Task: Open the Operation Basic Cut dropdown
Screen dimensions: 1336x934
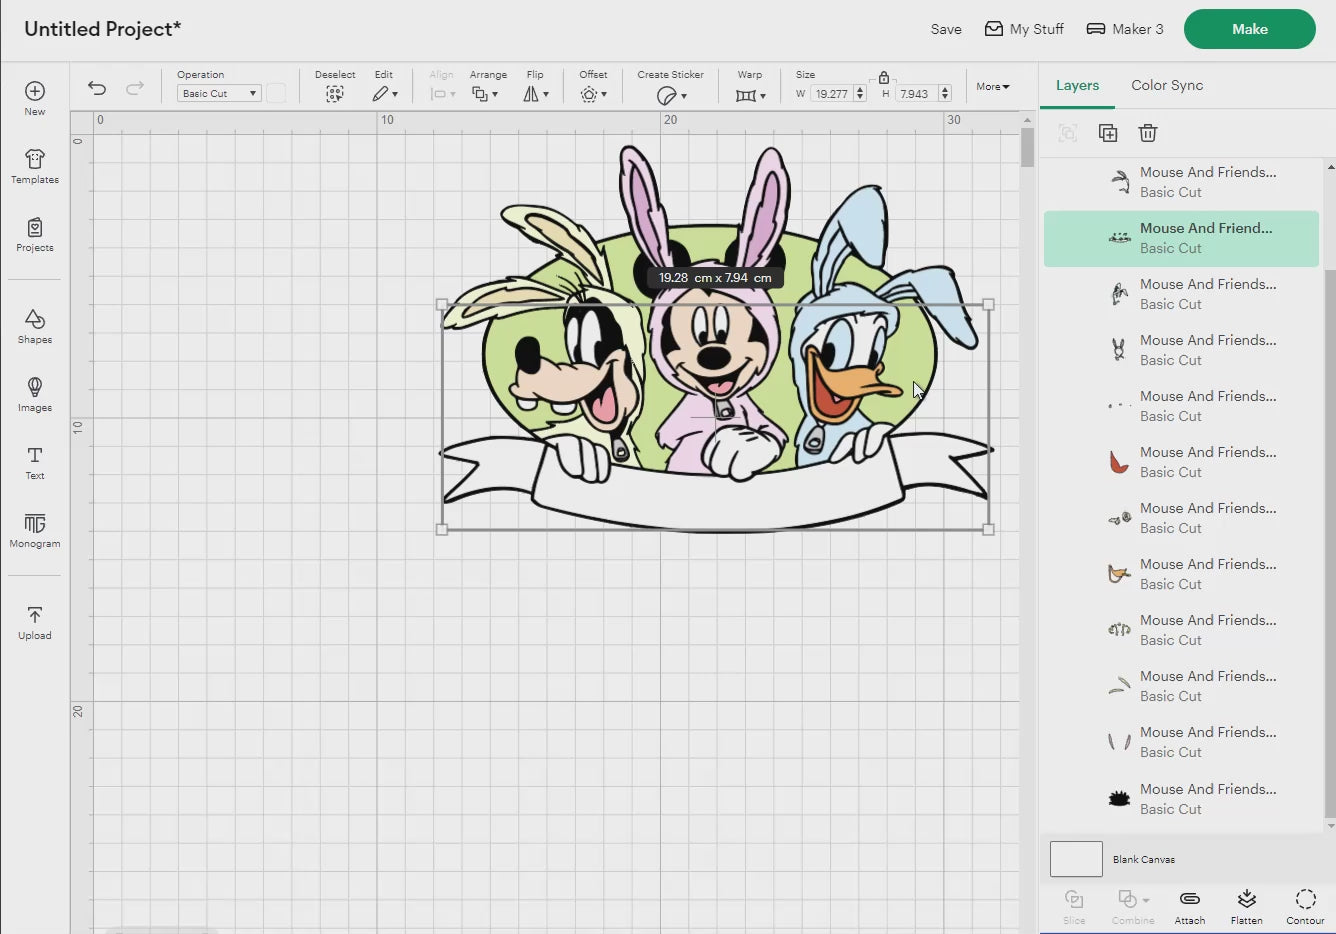Action: (x=219, y=93)
